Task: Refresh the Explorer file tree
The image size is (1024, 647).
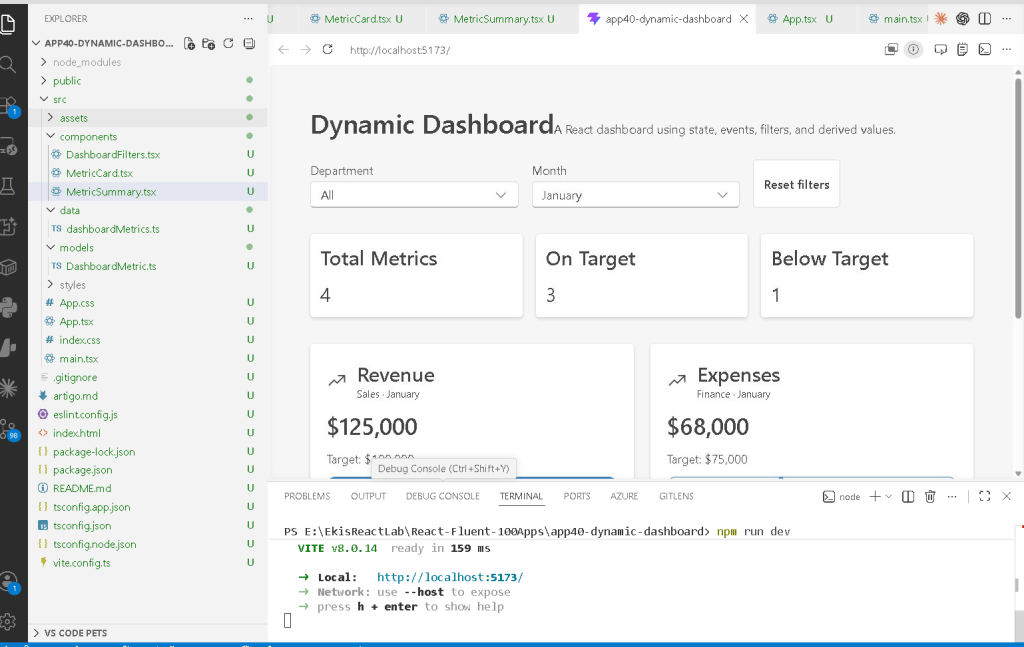Action: tap(229, 44)
